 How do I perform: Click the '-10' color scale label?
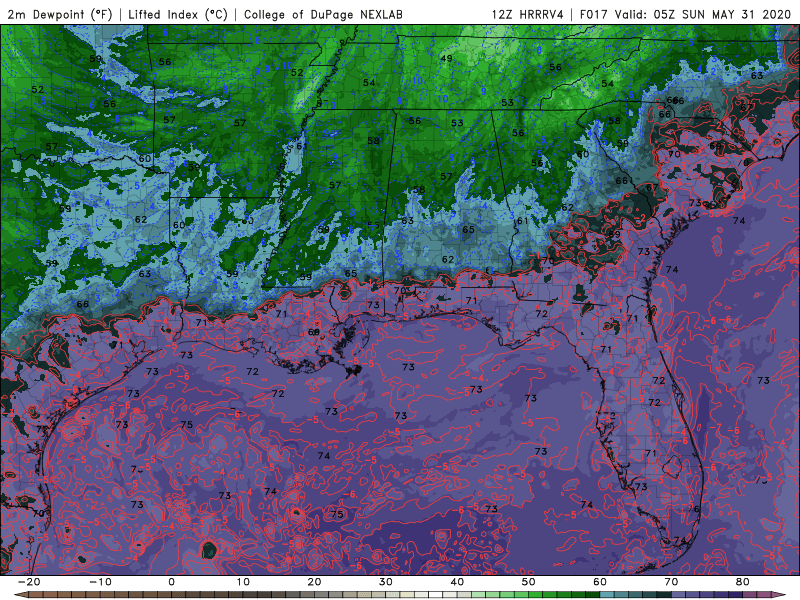100,582
